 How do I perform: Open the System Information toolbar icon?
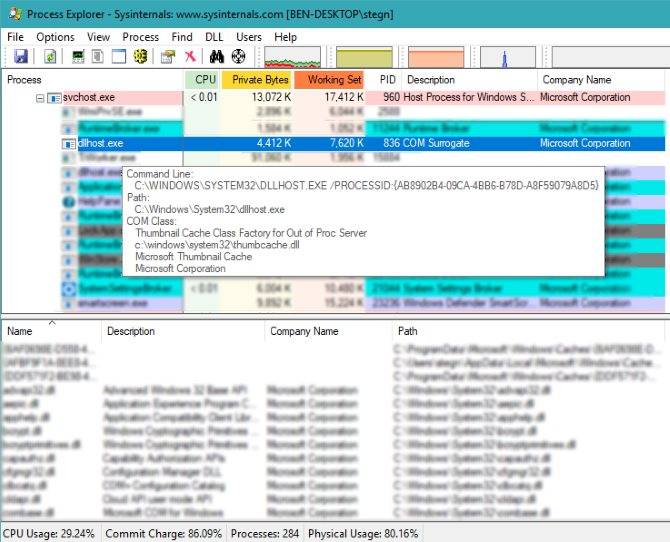pyautogui.click(x=78, y=56)
